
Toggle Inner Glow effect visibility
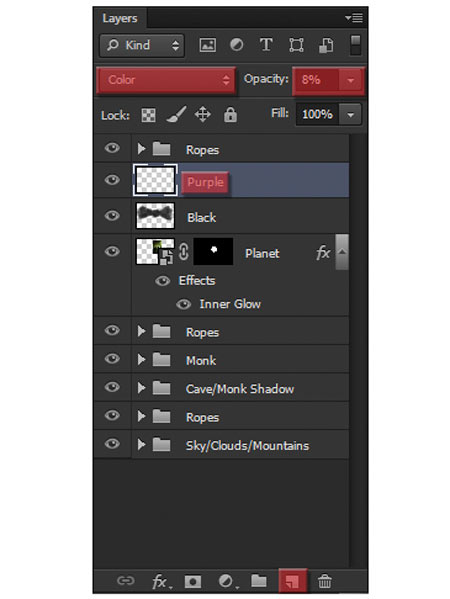coord(183,304)
